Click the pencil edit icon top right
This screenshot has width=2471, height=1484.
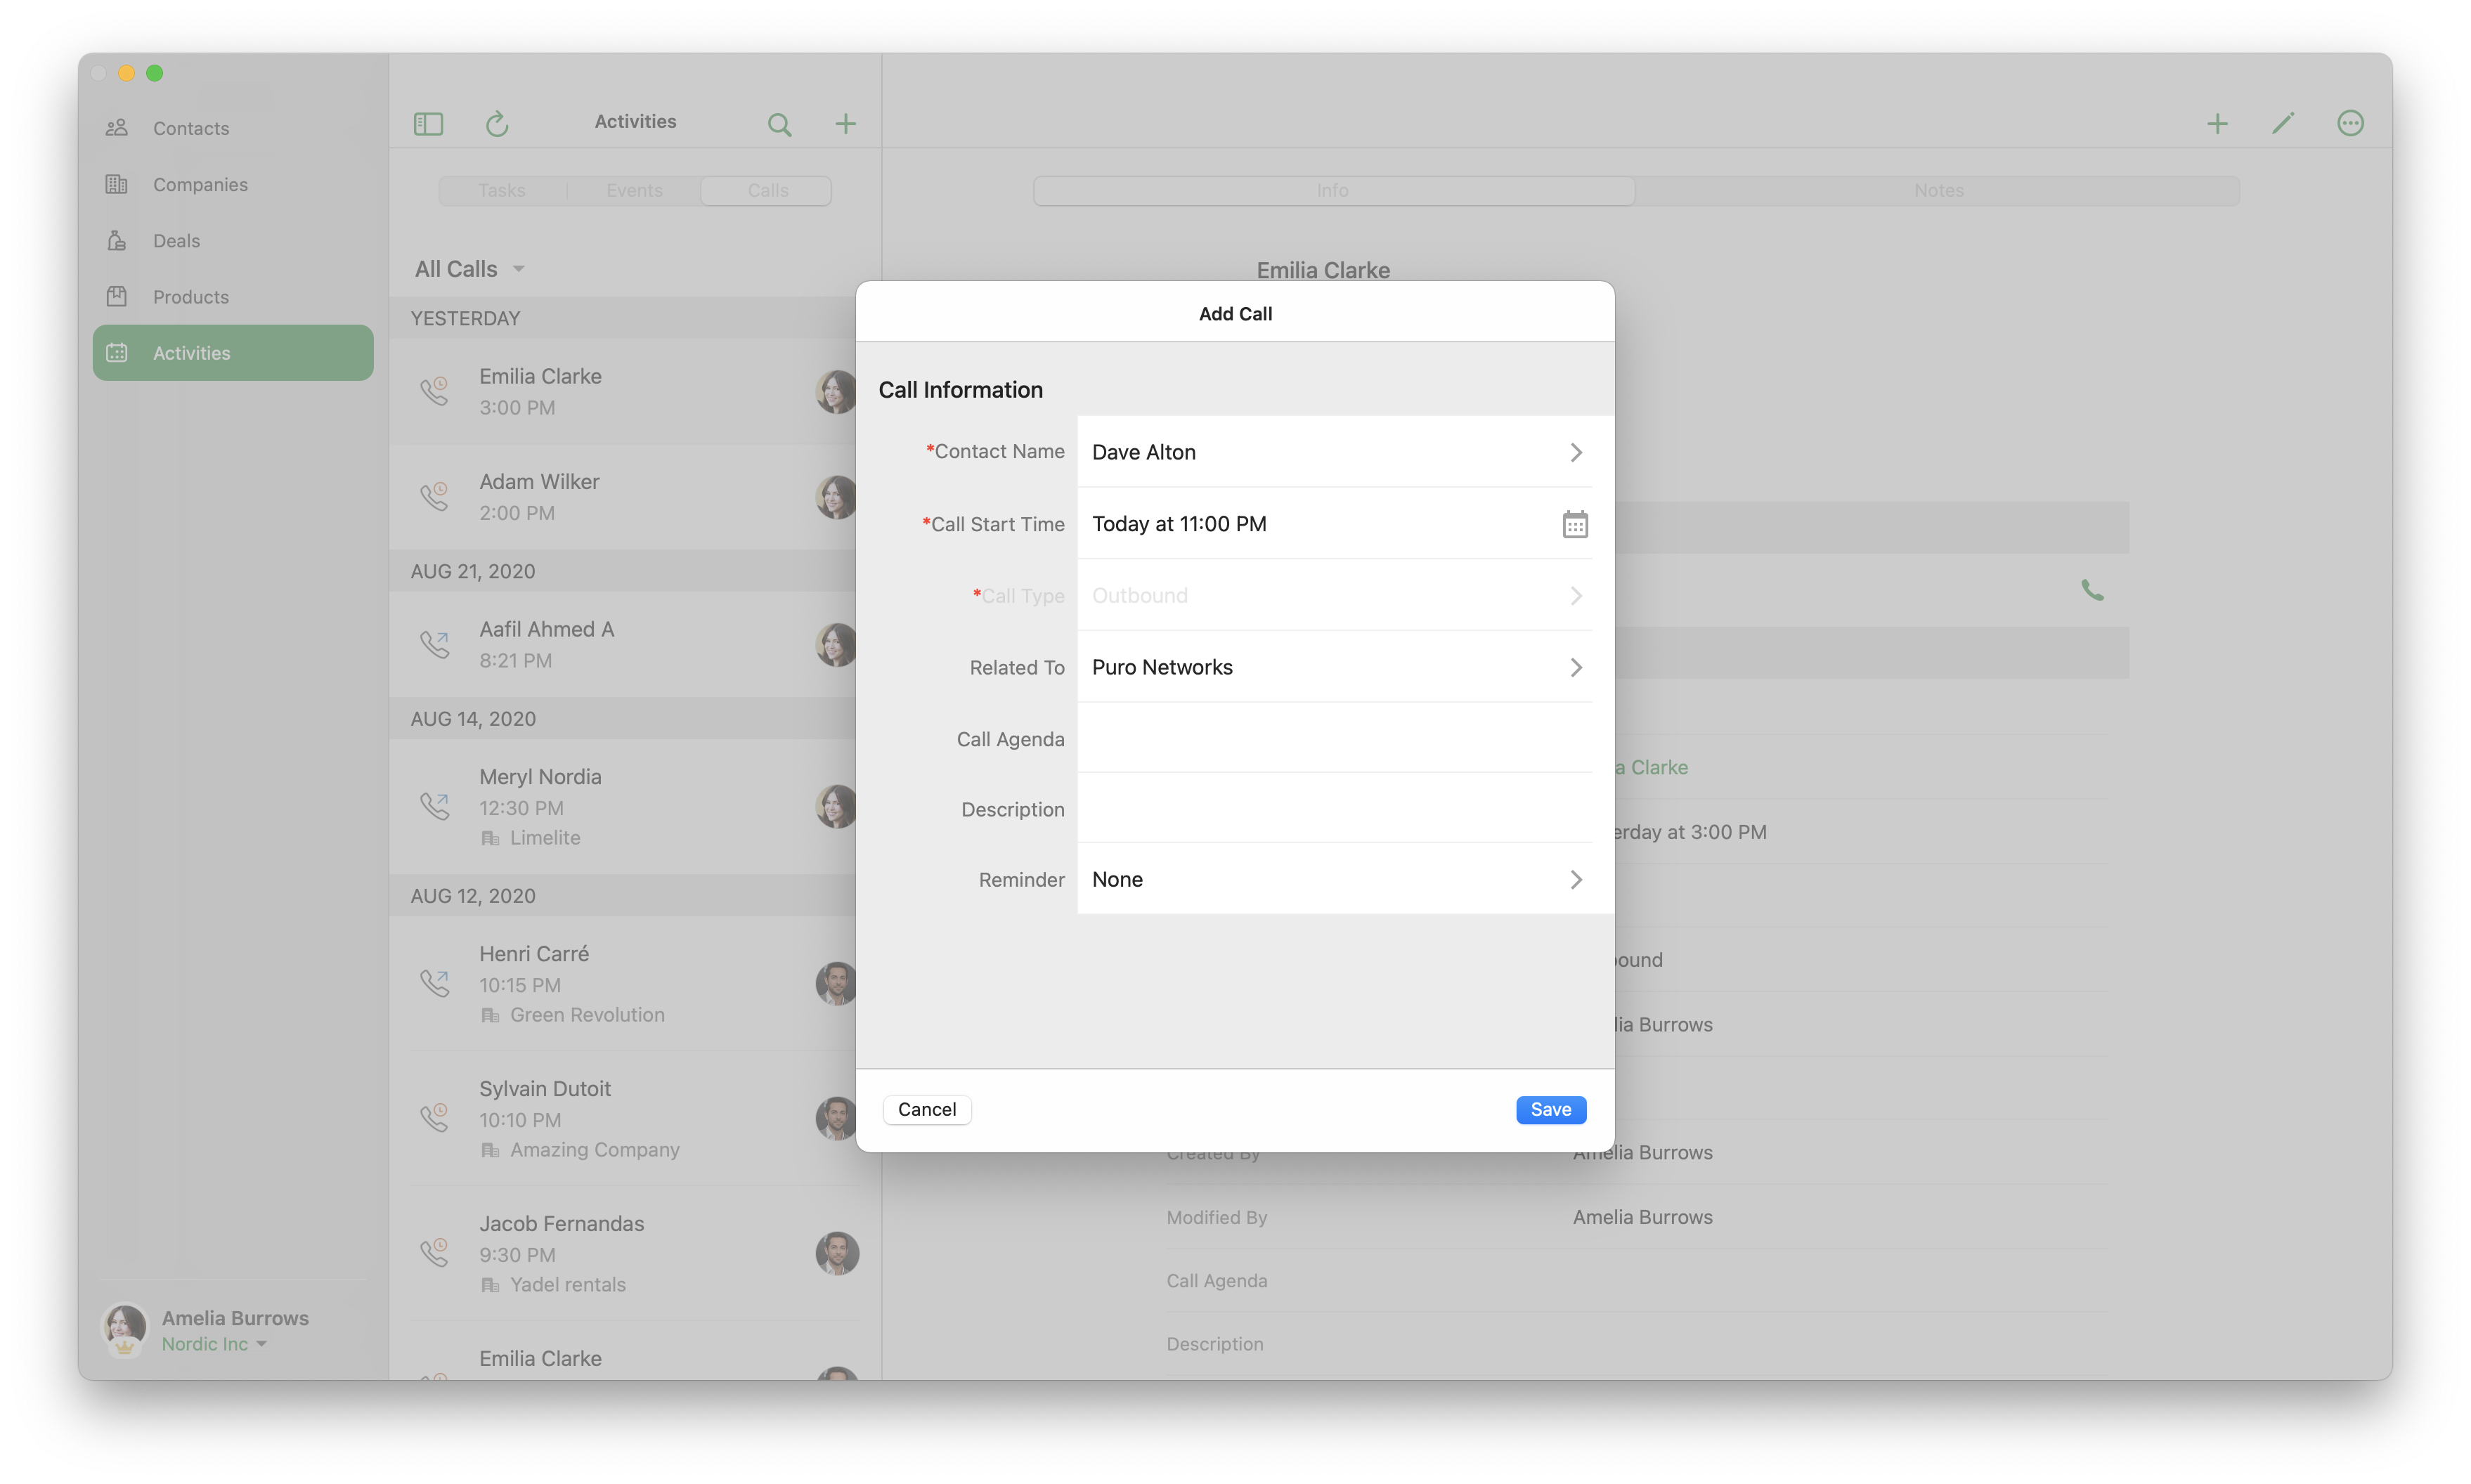pyautogui.click(x=2283, y=123)
